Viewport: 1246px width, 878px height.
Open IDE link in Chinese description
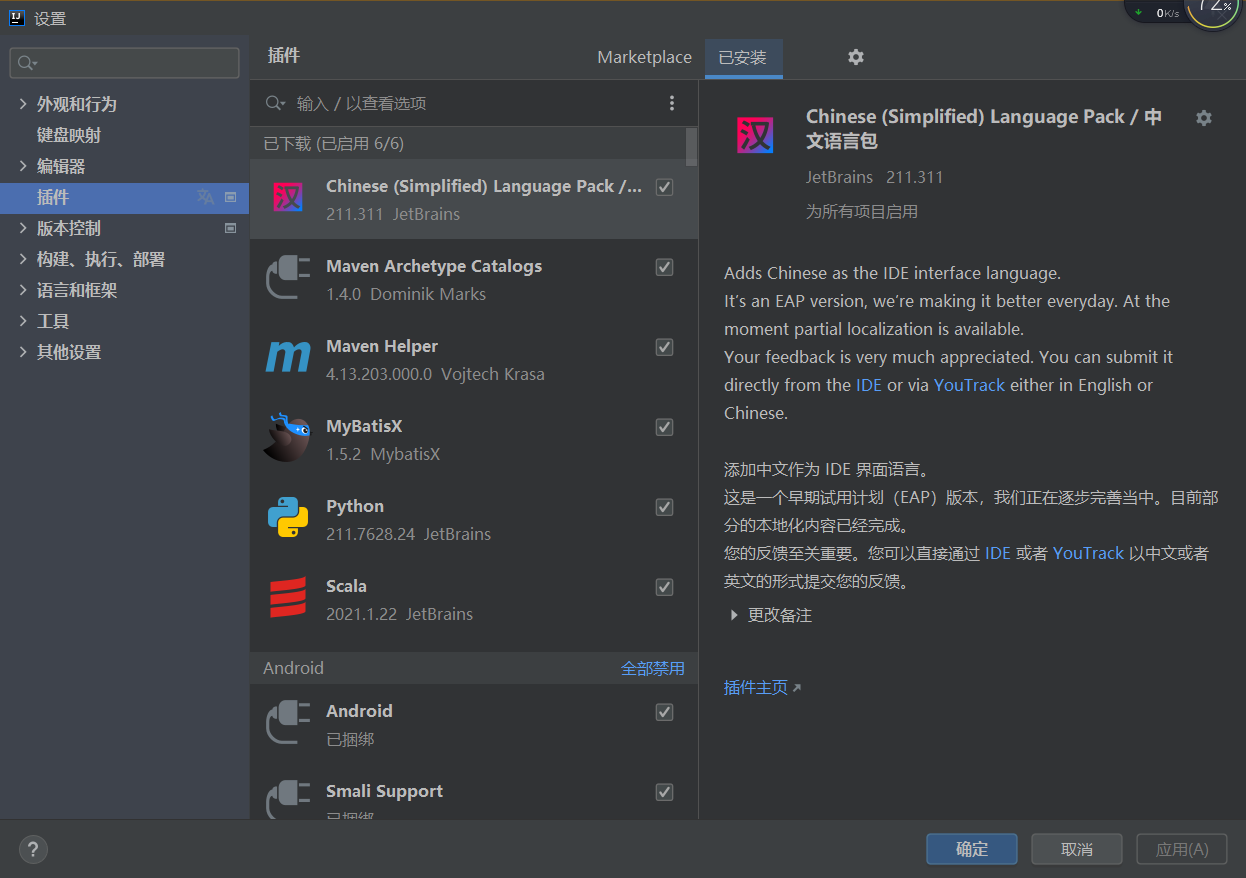tap(998, 553)
